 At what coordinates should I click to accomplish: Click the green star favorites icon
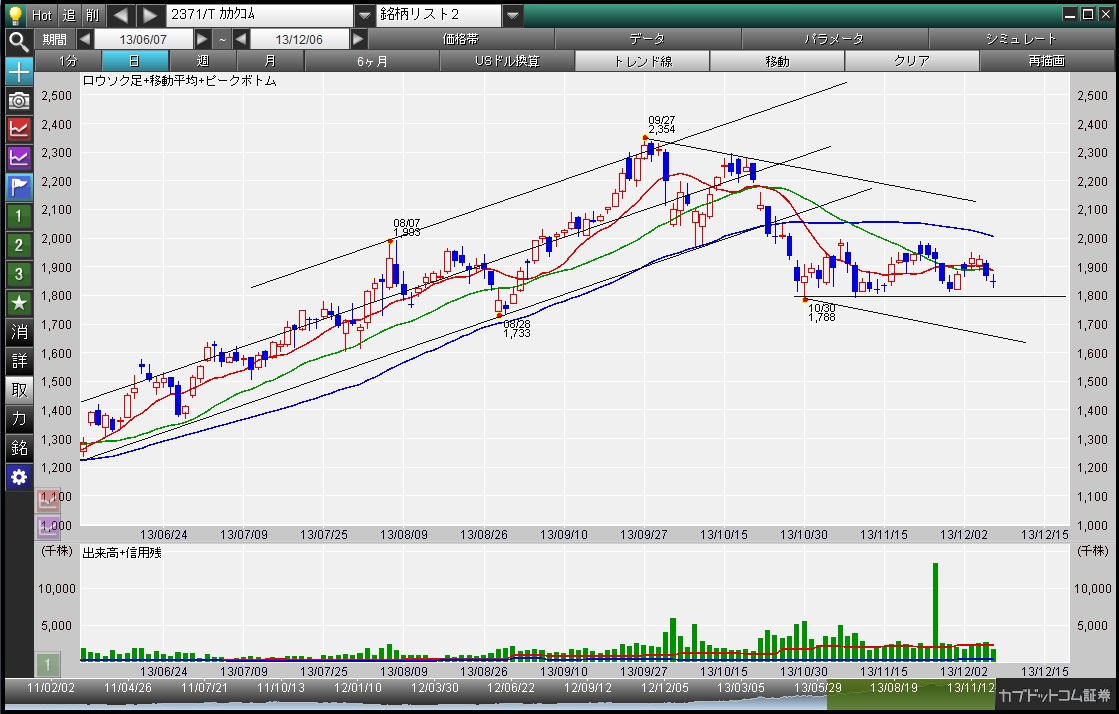pyautogui.click(x=18, y=302)
